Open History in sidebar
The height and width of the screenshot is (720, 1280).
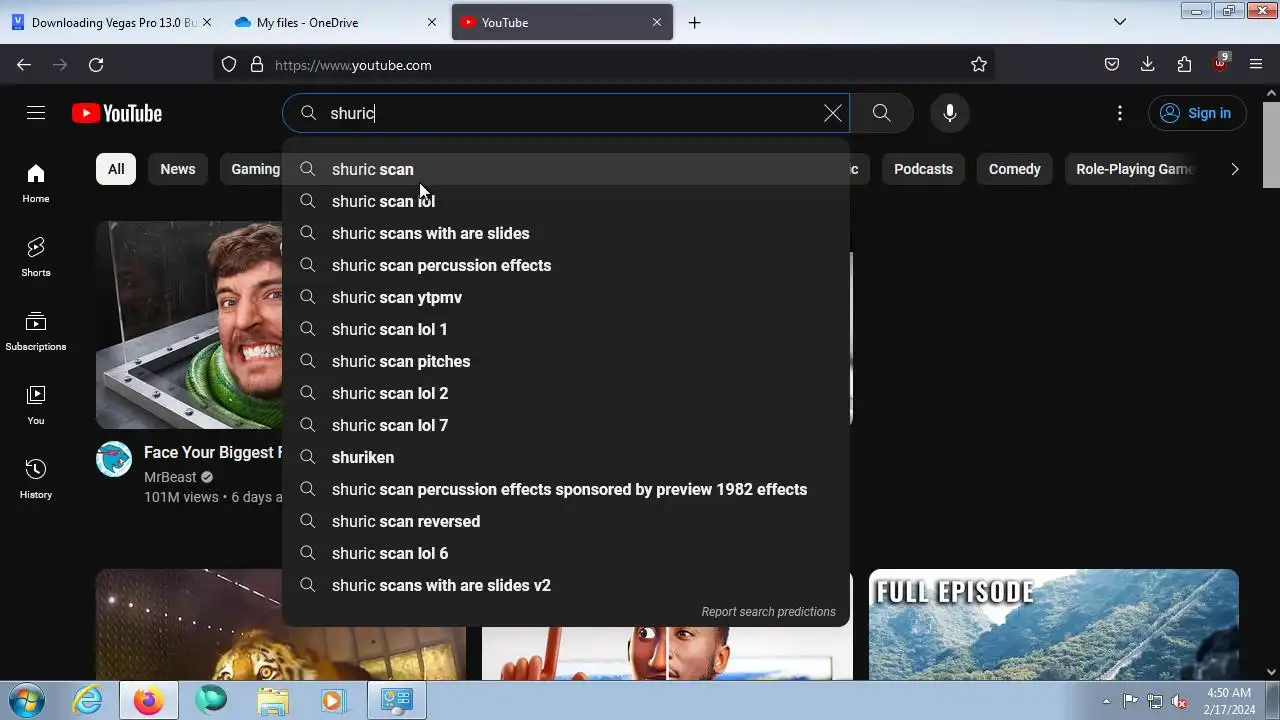(36, 479)
